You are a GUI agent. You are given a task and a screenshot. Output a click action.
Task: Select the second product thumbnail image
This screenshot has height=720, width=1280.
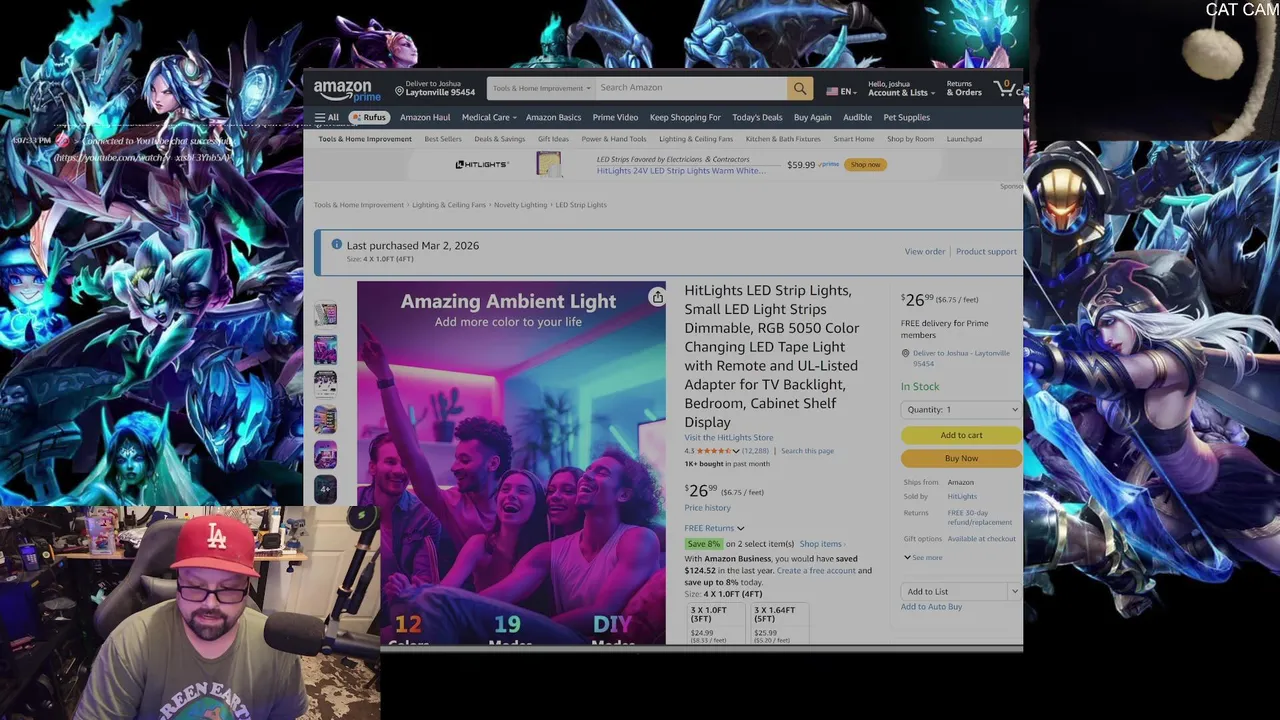(325, 350)
